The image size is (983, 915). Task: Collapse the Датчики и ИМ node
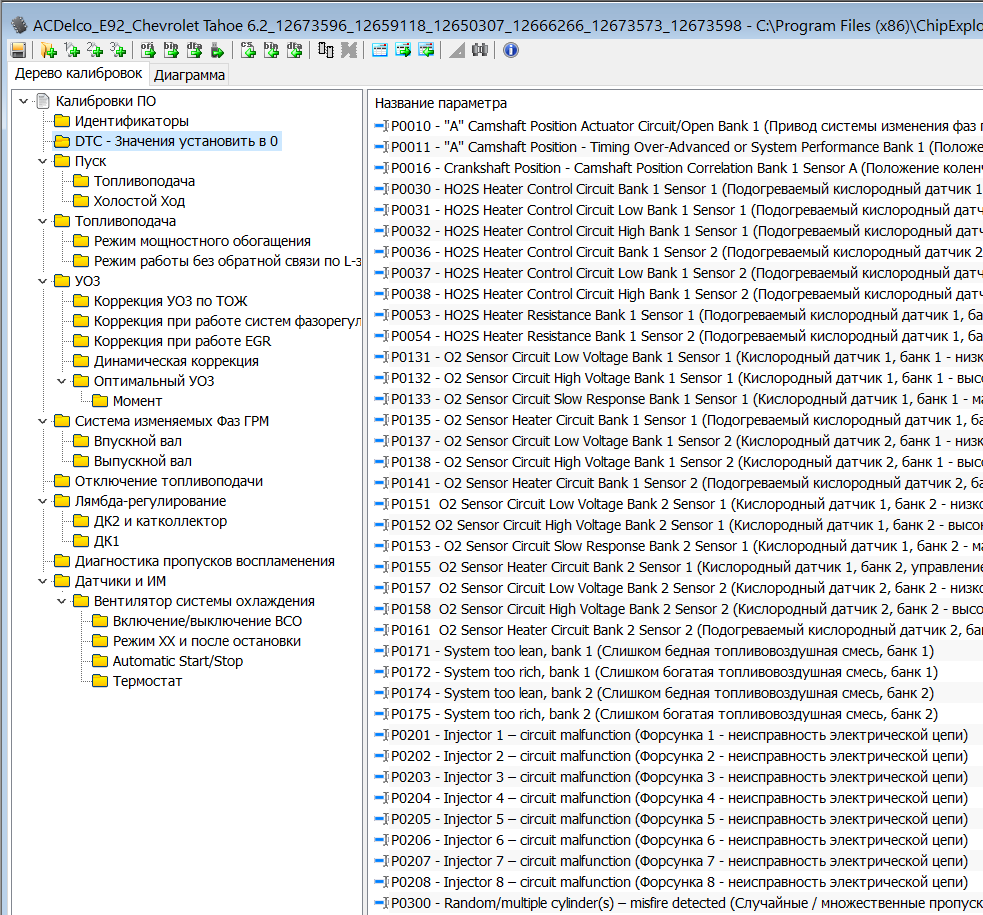coord(42,581)
